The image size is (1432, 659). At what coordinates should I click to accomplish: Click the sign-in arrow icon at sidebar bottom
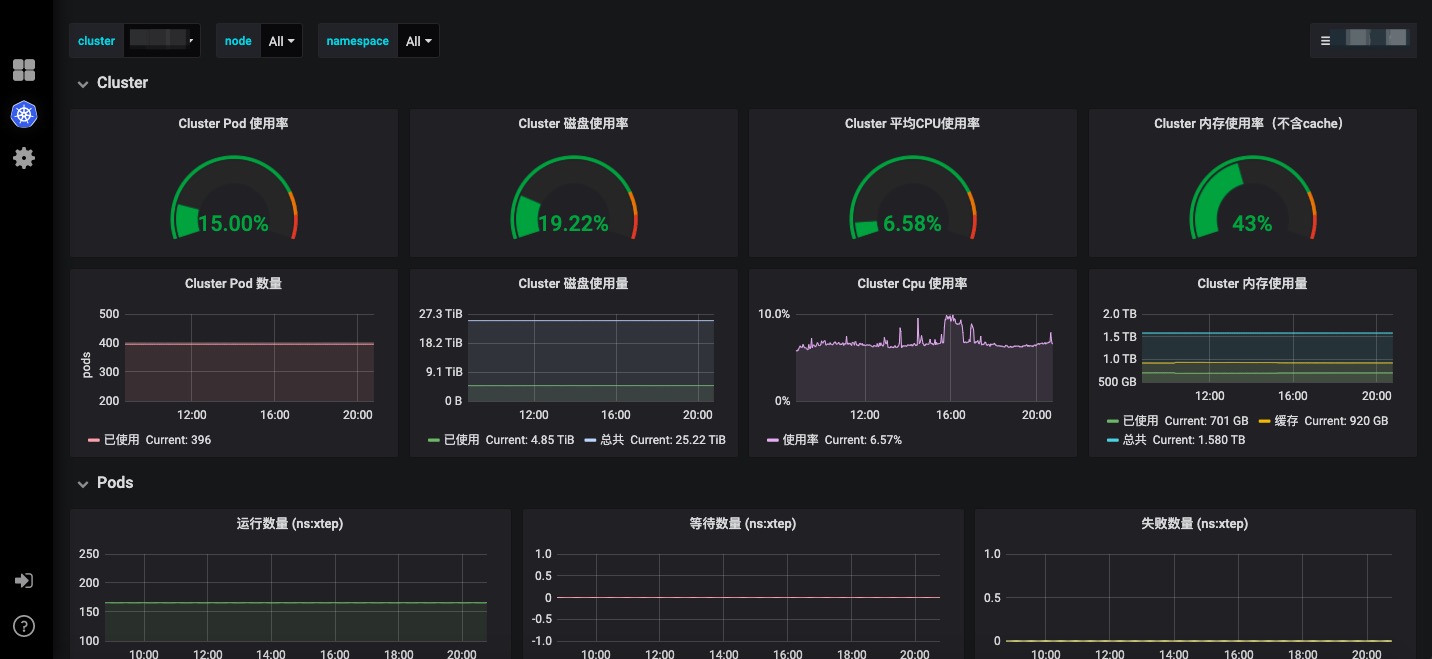(x=24, y=580)
